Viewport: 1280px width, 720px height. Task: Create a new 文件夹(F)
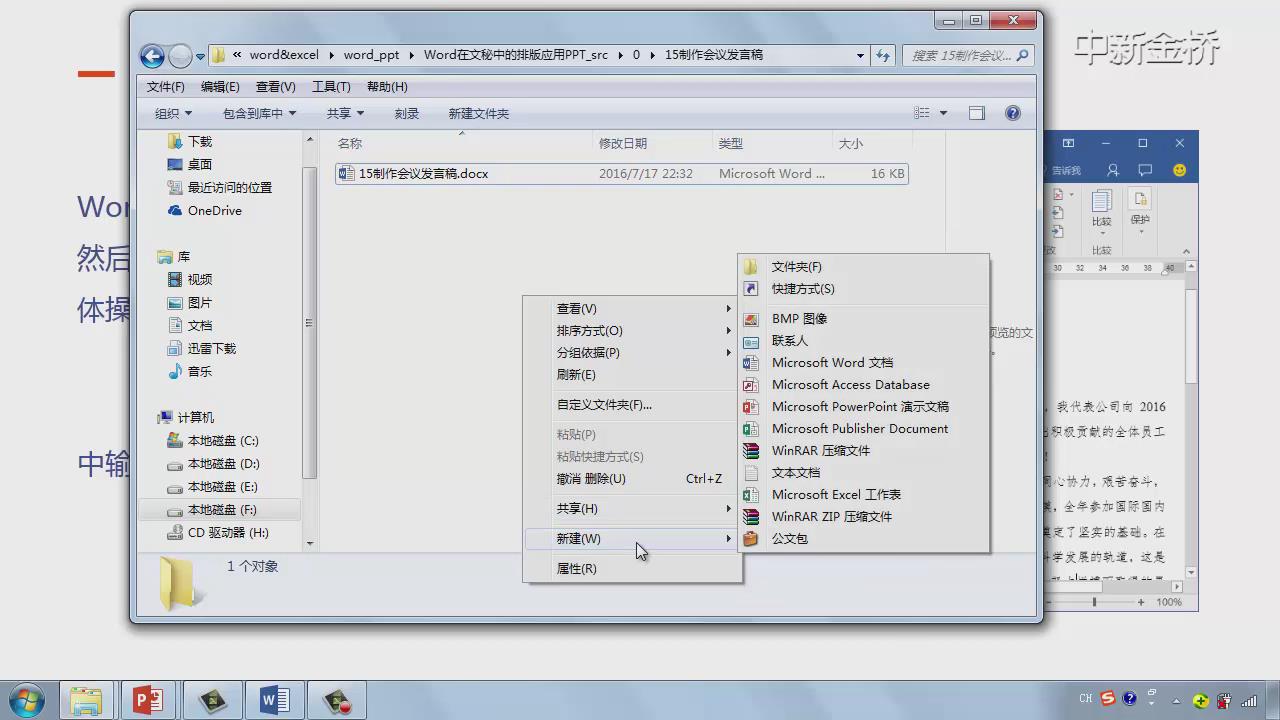pyautogui.click(x=864, y=266)
